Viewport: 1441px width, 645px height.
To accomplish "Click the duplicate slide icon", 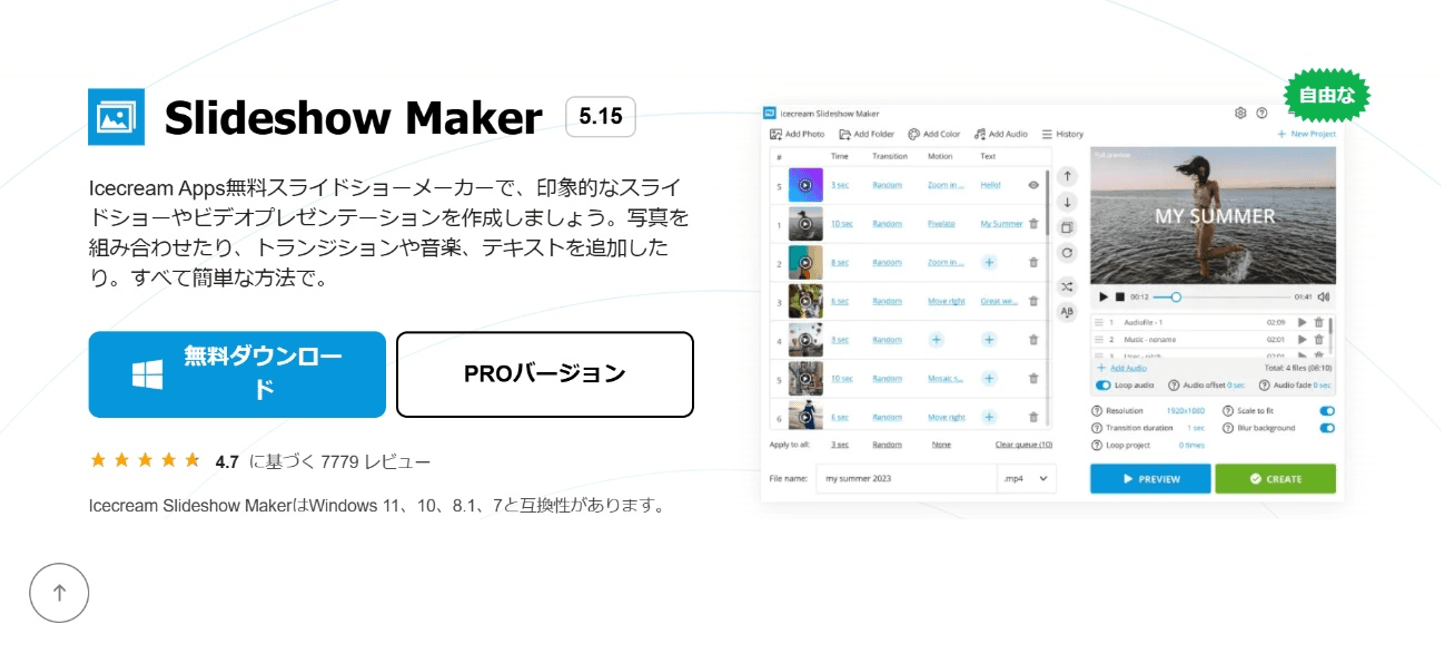I will click(1067, 227).
